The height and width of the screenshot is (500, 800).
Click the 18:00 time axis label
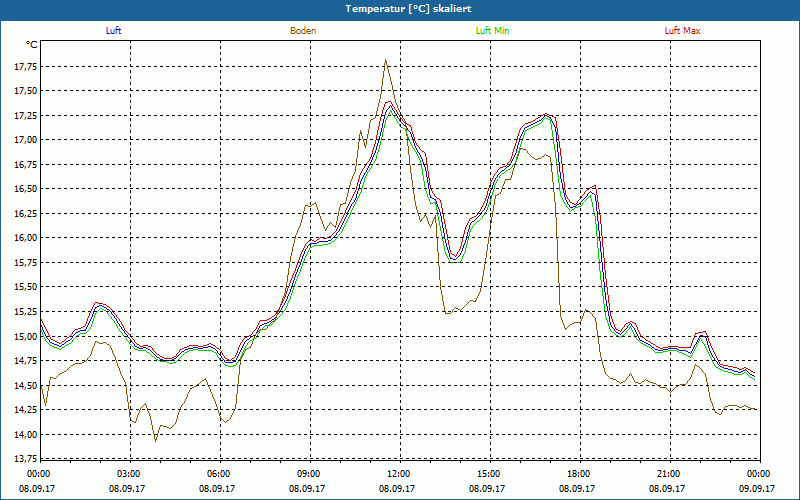click(x=580, y=474)
